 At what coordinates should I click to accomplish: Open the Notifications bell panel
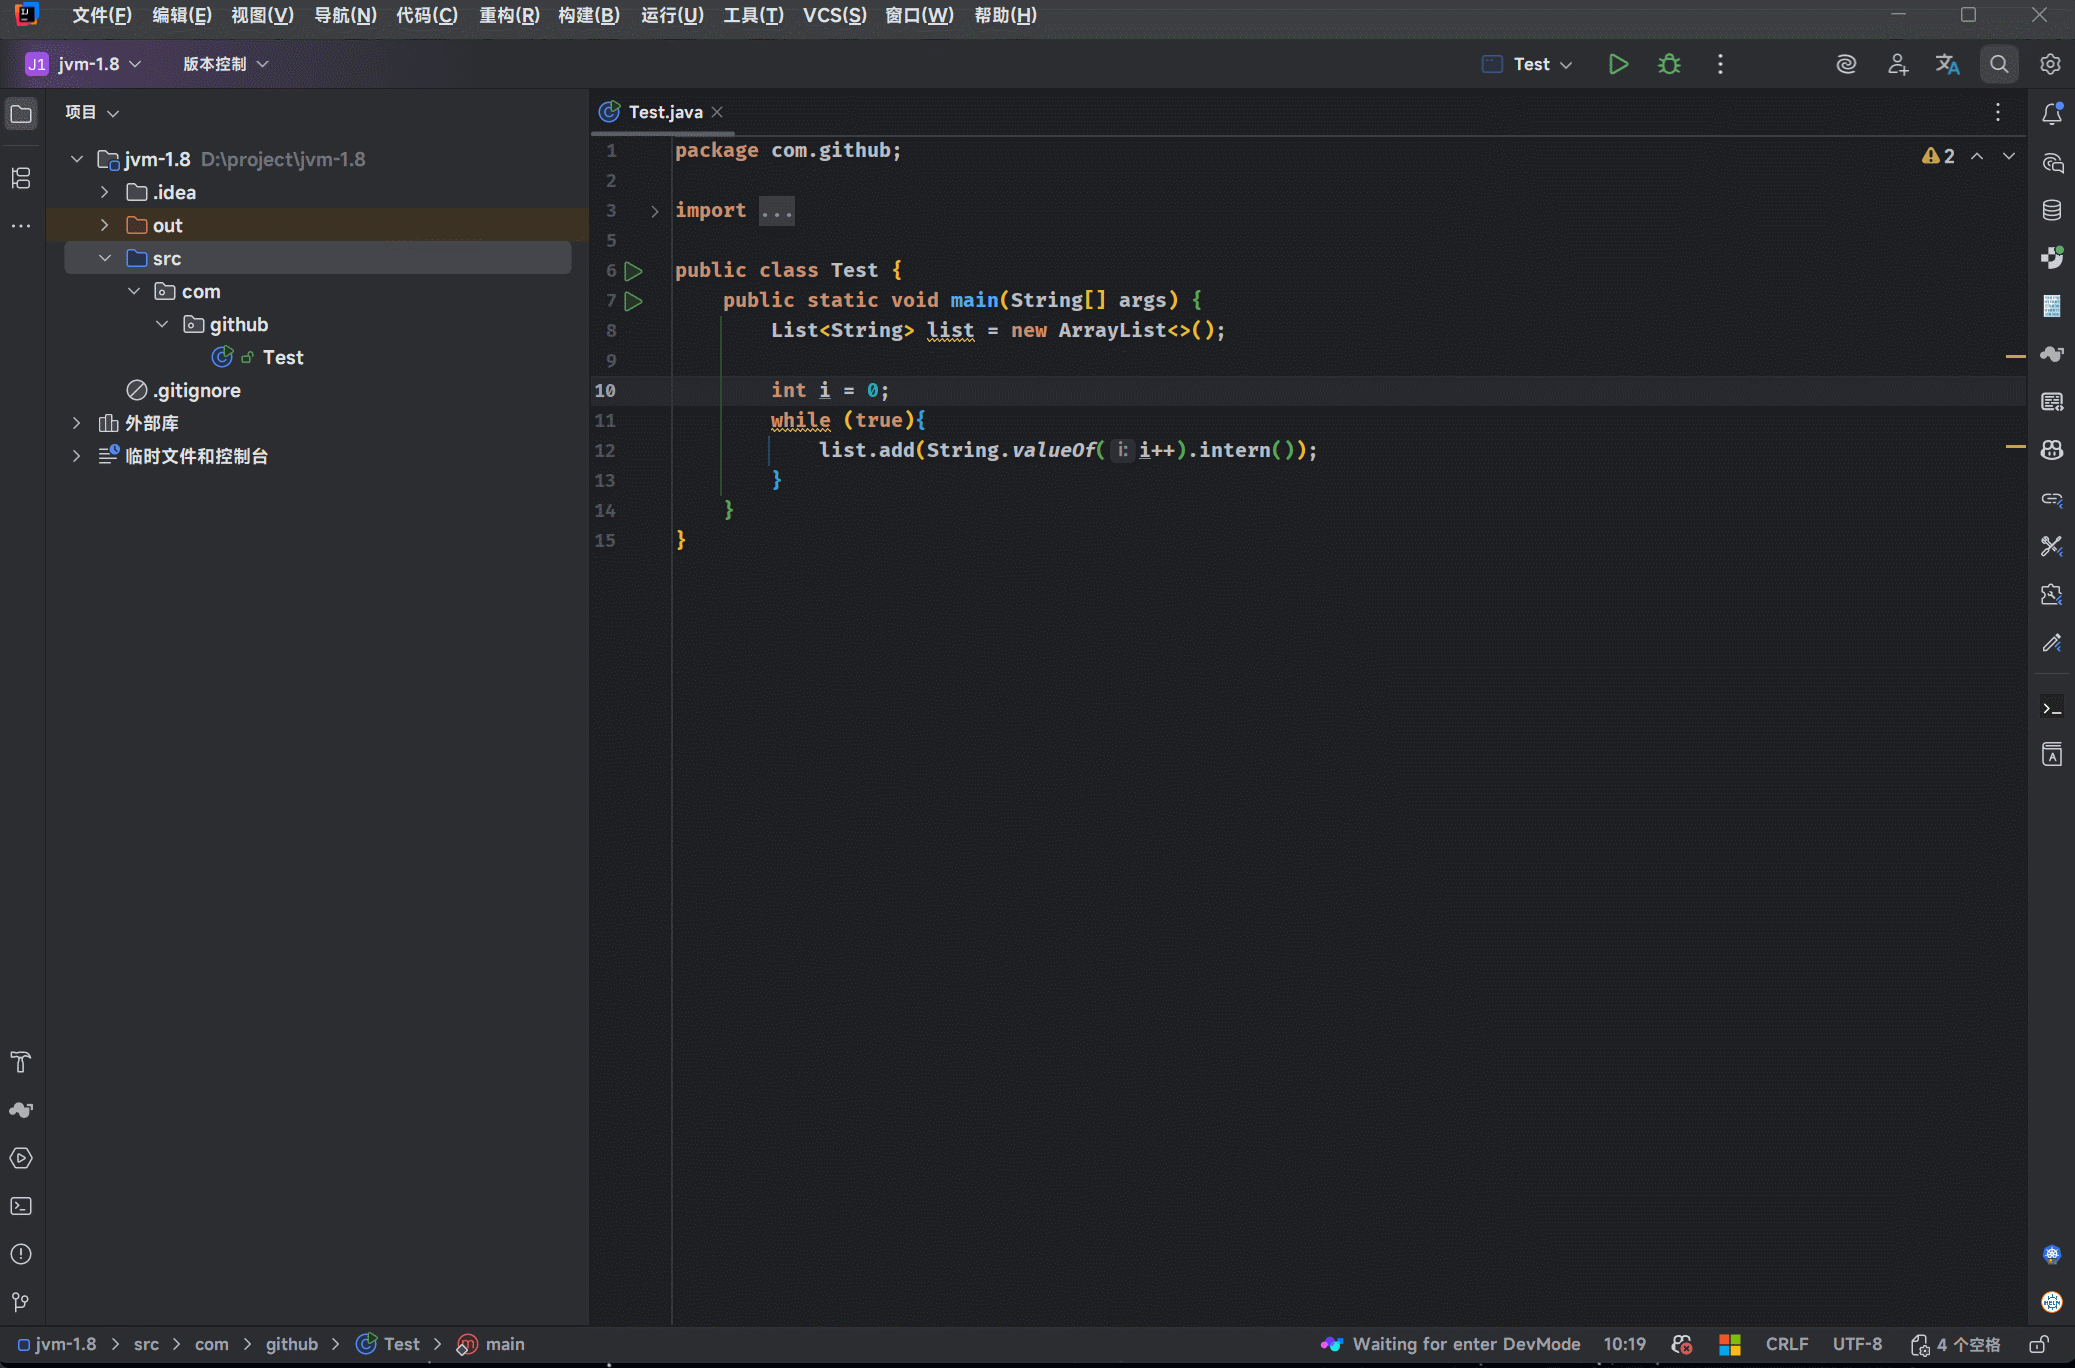[x=2052, y=114]
